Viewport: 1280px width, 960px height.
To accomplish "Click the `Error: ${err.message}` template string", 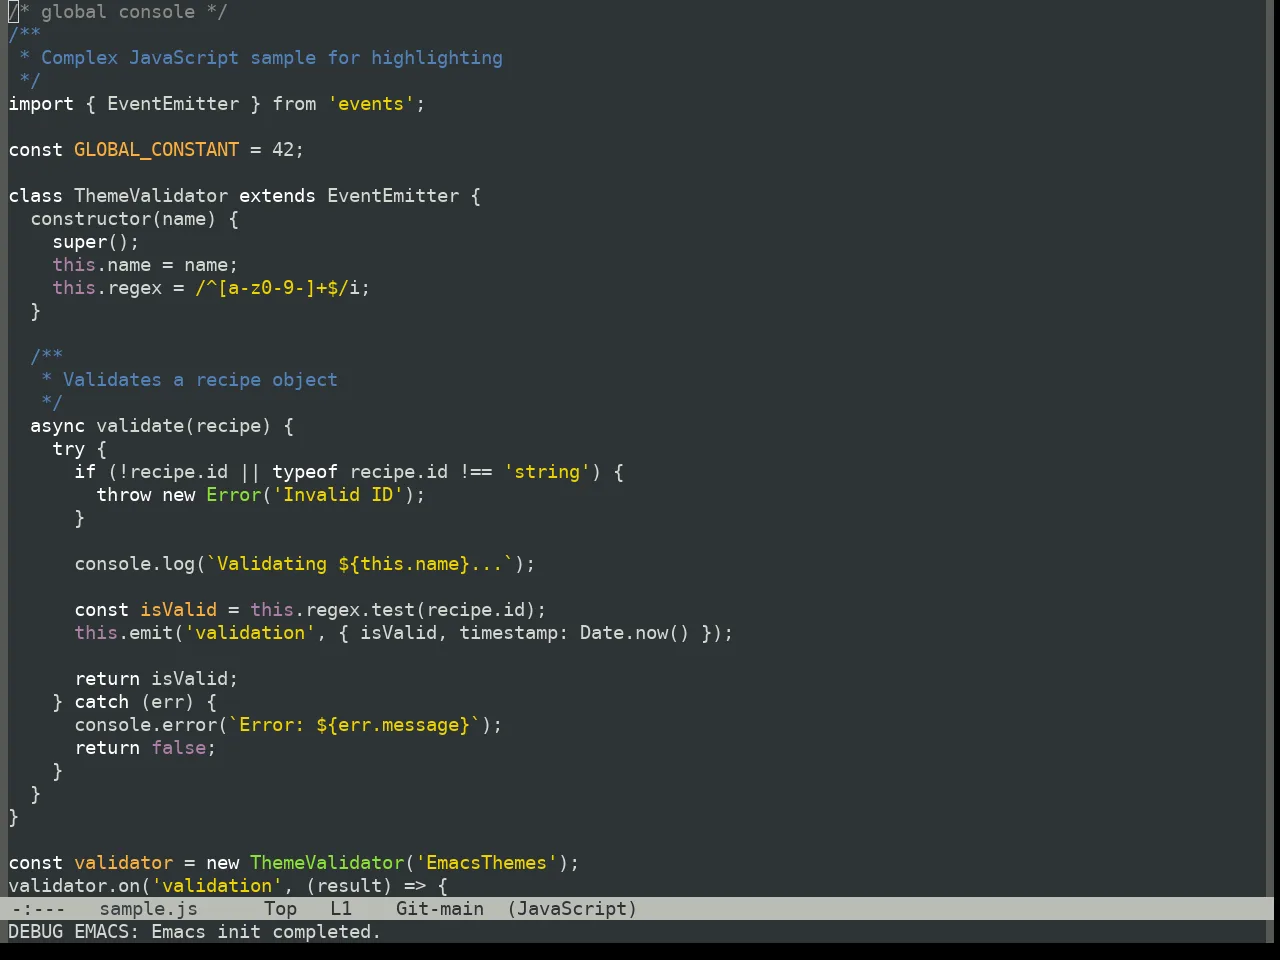I will (x=354, y=725).
